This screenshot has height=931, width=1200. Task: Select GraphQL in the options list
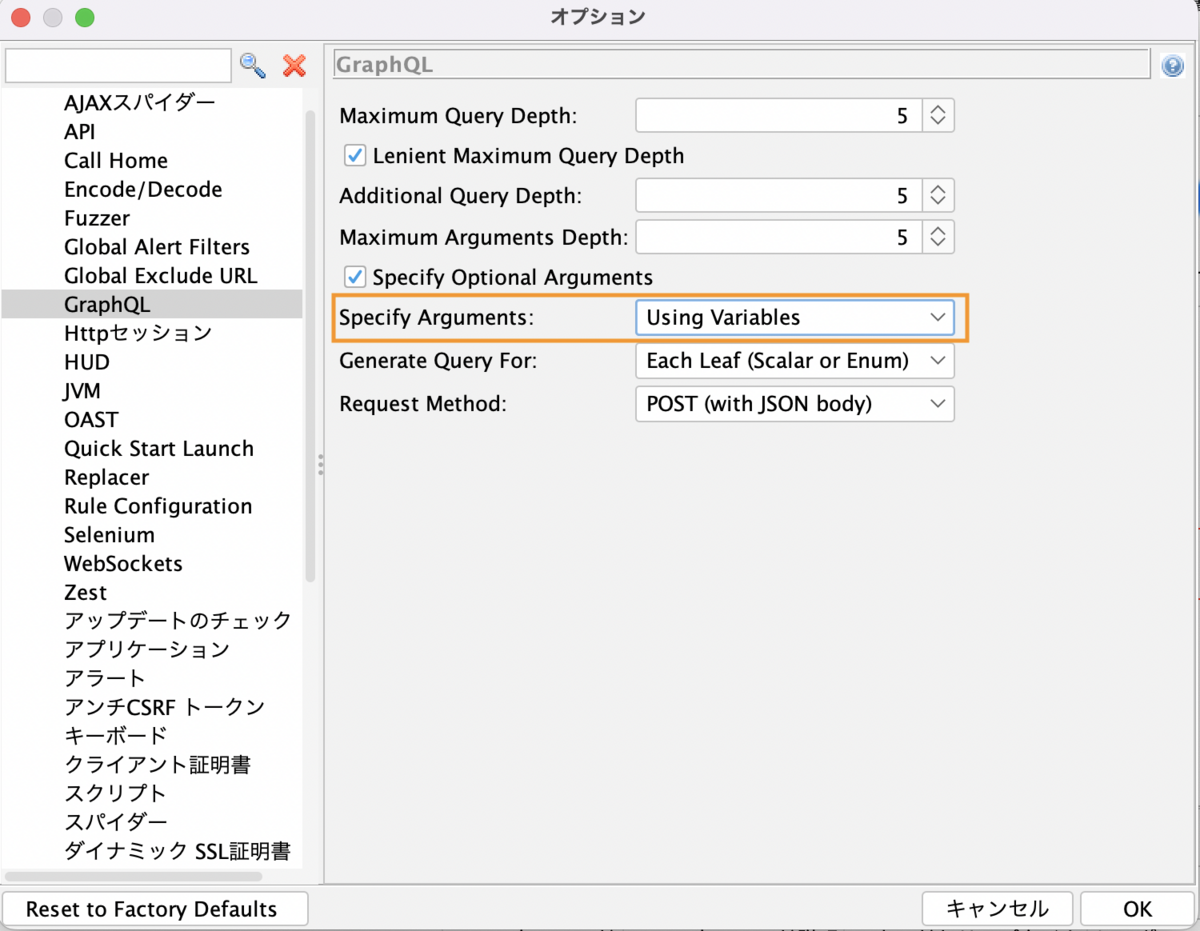click(152, 305)
